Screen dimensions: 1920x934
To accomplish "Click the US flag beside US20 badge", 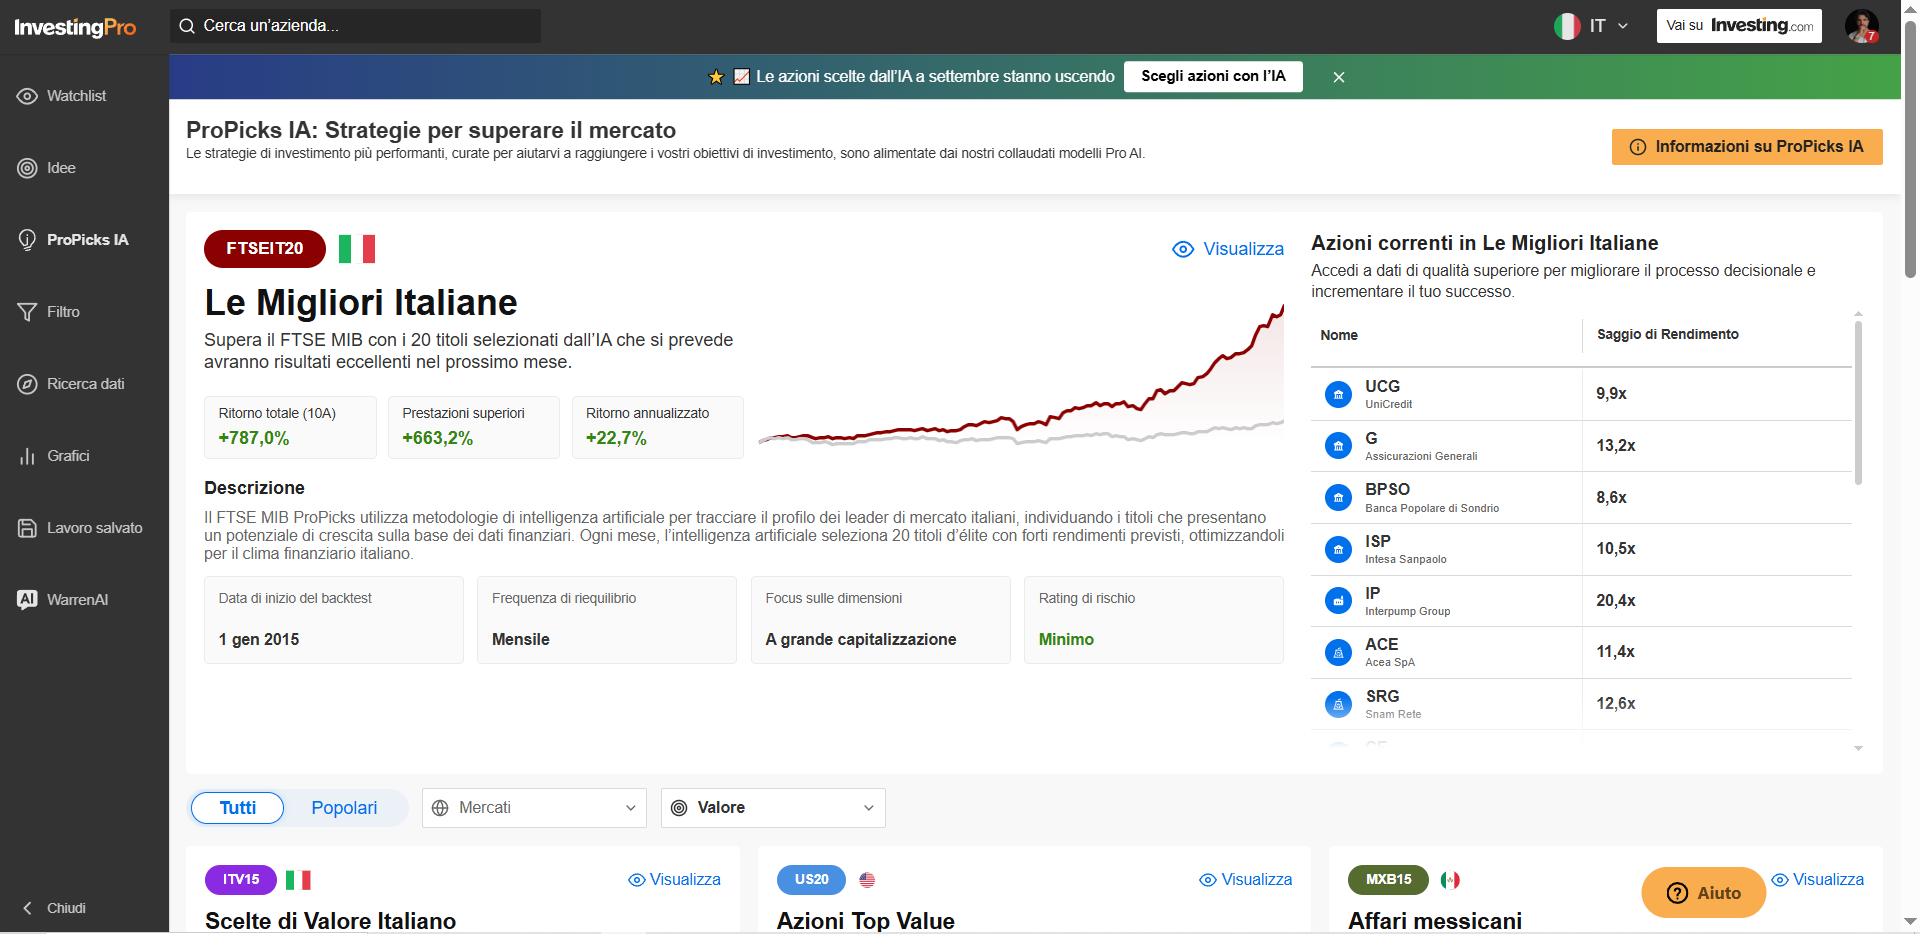I will click(x=867, y=880).
